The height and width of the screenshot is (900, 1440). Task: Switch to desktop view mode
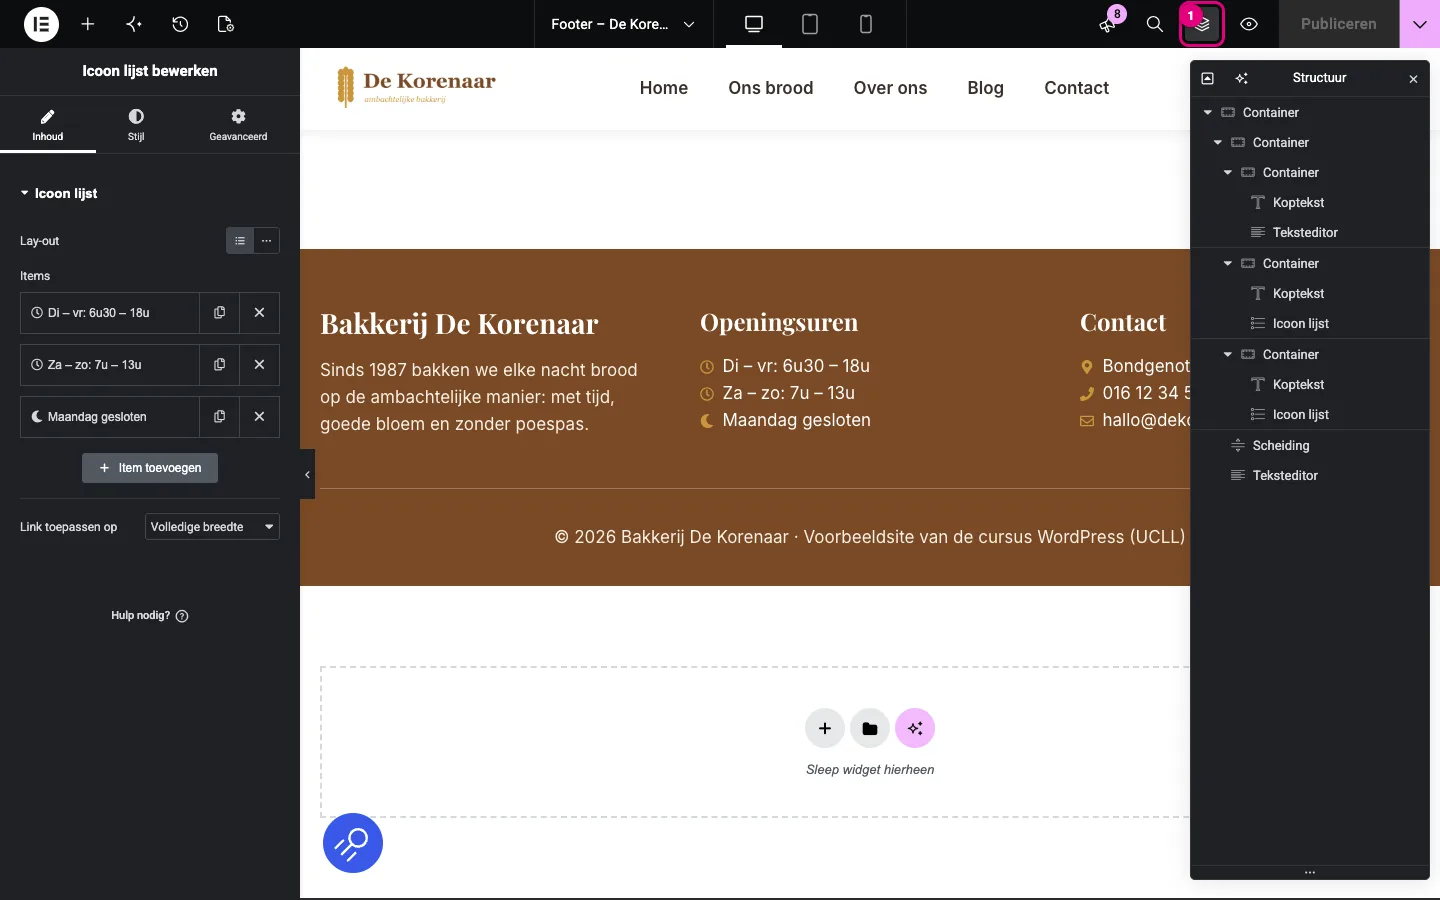point(754,24)
